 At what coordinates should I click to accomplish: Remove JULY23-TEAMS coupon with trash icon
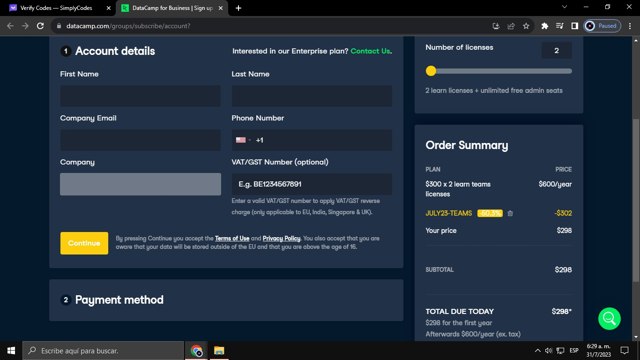coord(510,213)
